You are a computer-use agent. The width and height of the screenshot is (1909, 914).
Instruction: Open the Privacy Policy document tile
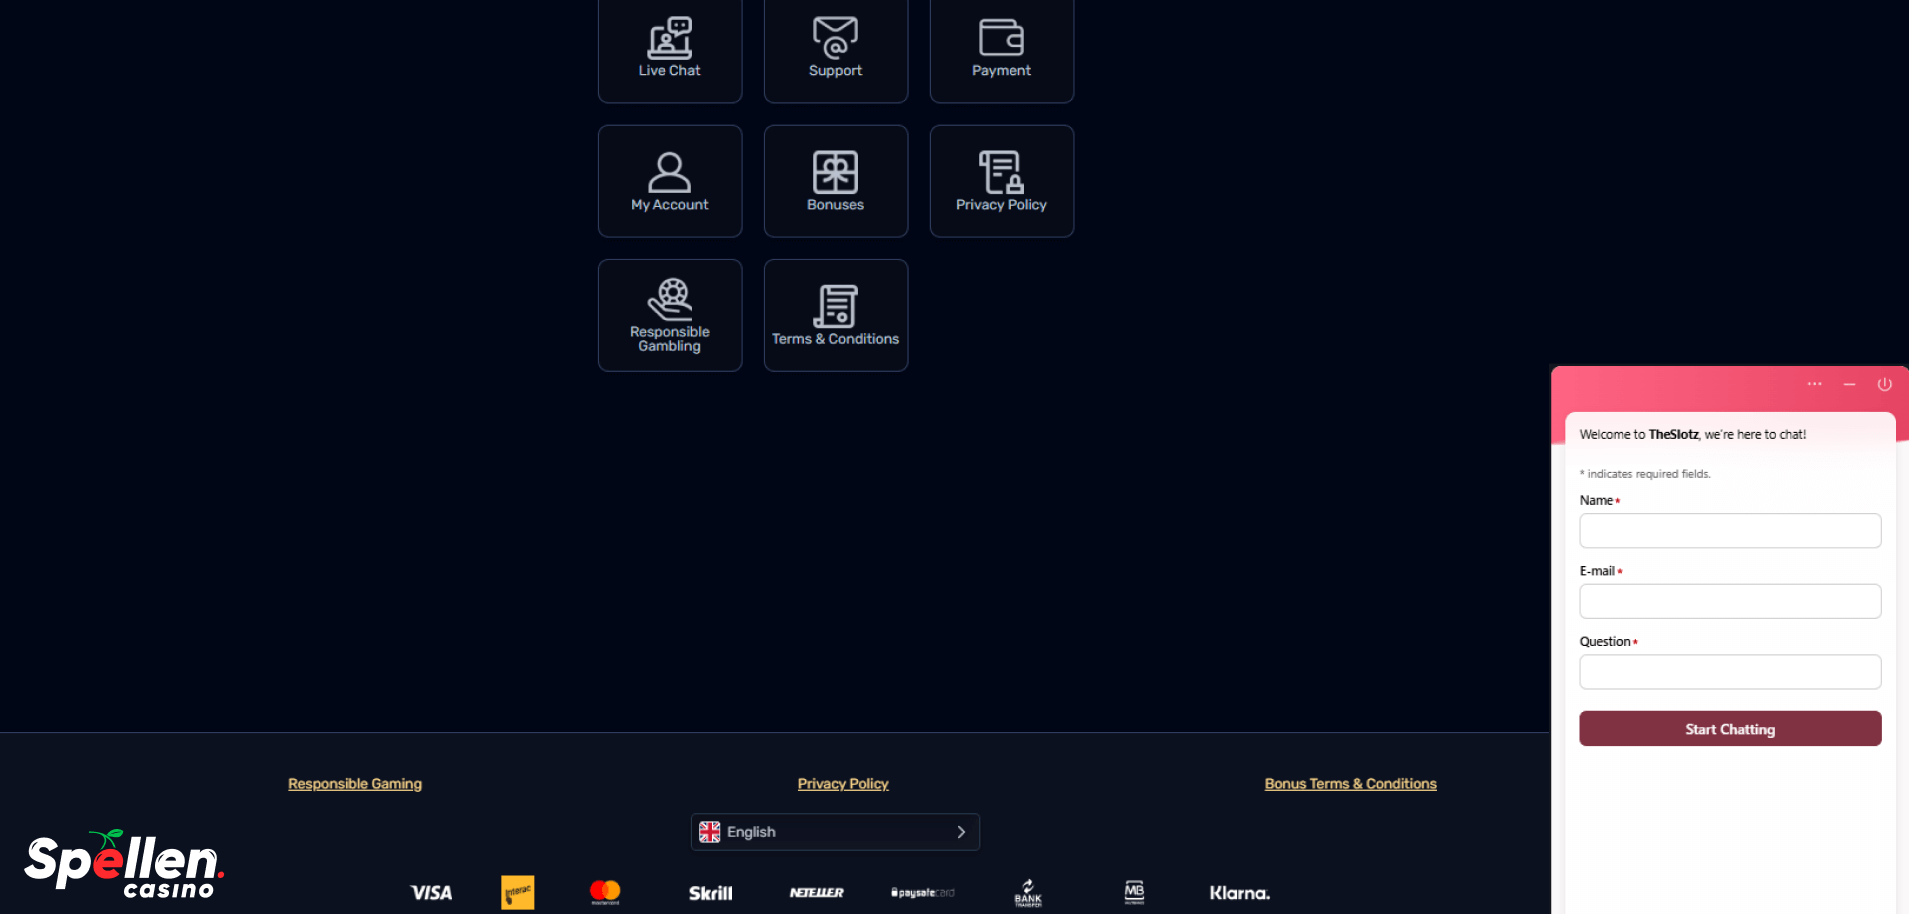click(x=1001, y=181)
